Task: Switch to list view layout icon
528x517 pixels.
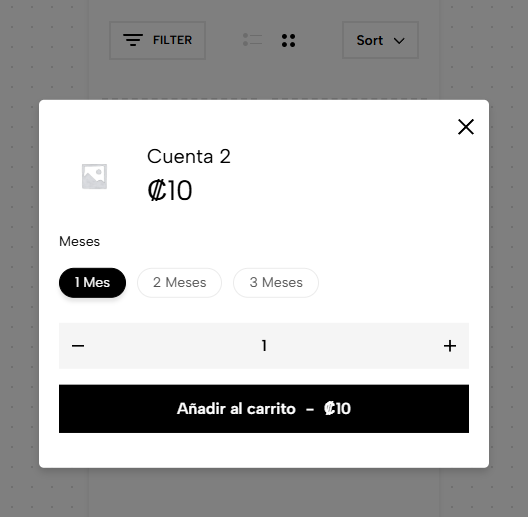Action: click(x=252, y=40)
